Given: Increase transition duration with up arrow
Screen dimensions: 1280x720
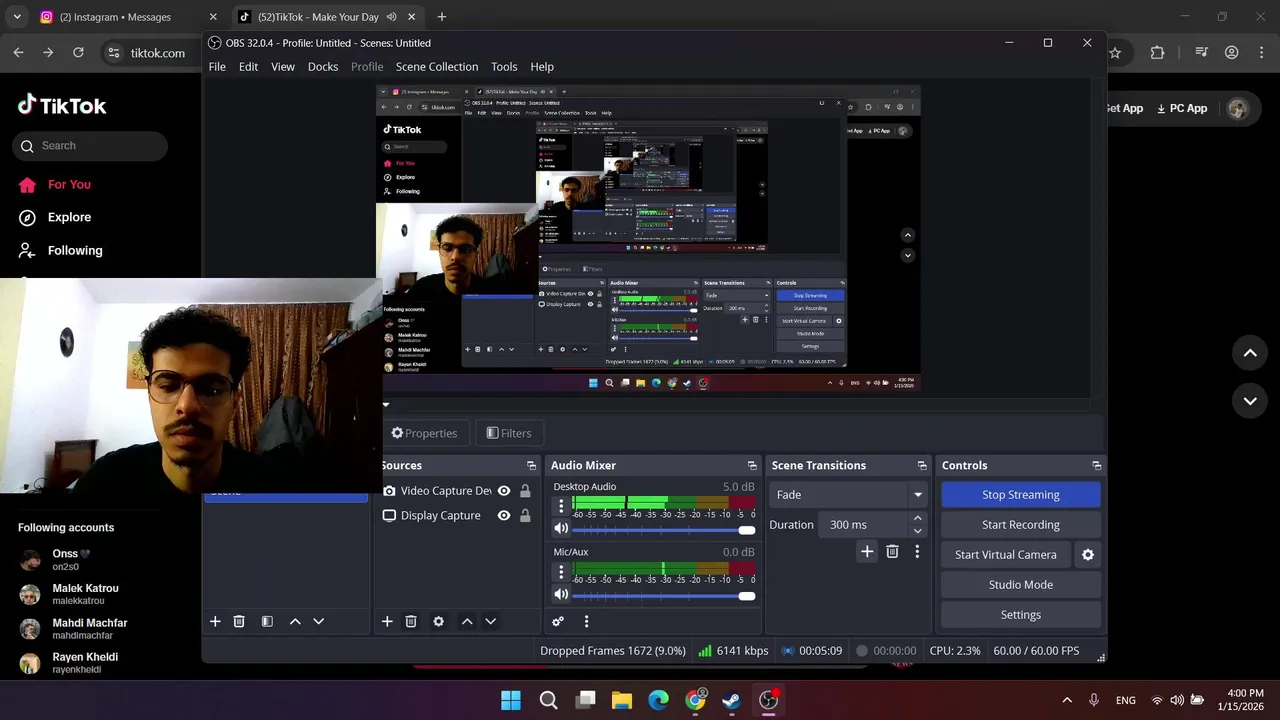Looking at the screenshot, I should tap(917, 519).
